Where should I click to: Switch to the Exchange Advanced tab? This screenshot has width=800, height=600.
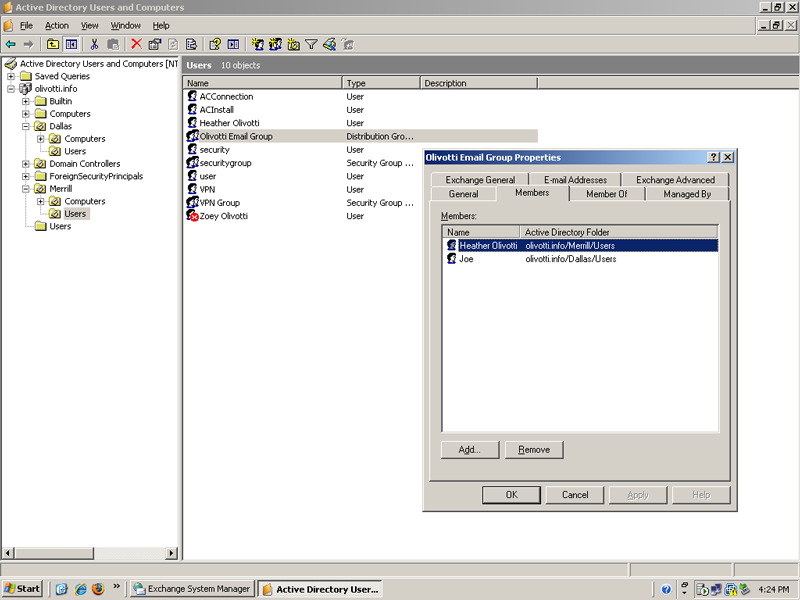[x=675, y=180]
